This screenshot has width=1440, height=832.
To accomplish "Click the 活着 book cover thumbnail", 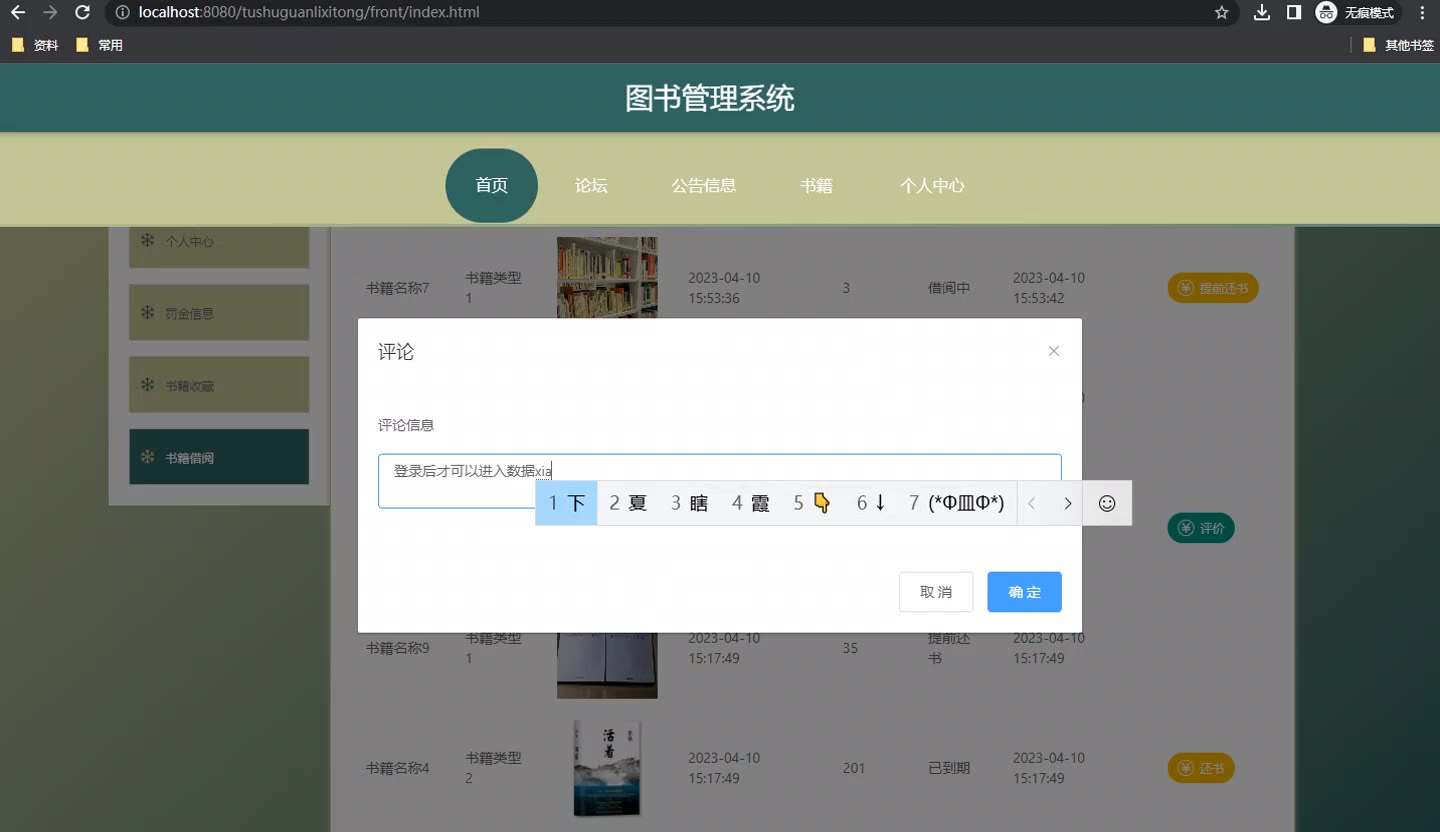I will pyautogui.click(x=607, y=768).
